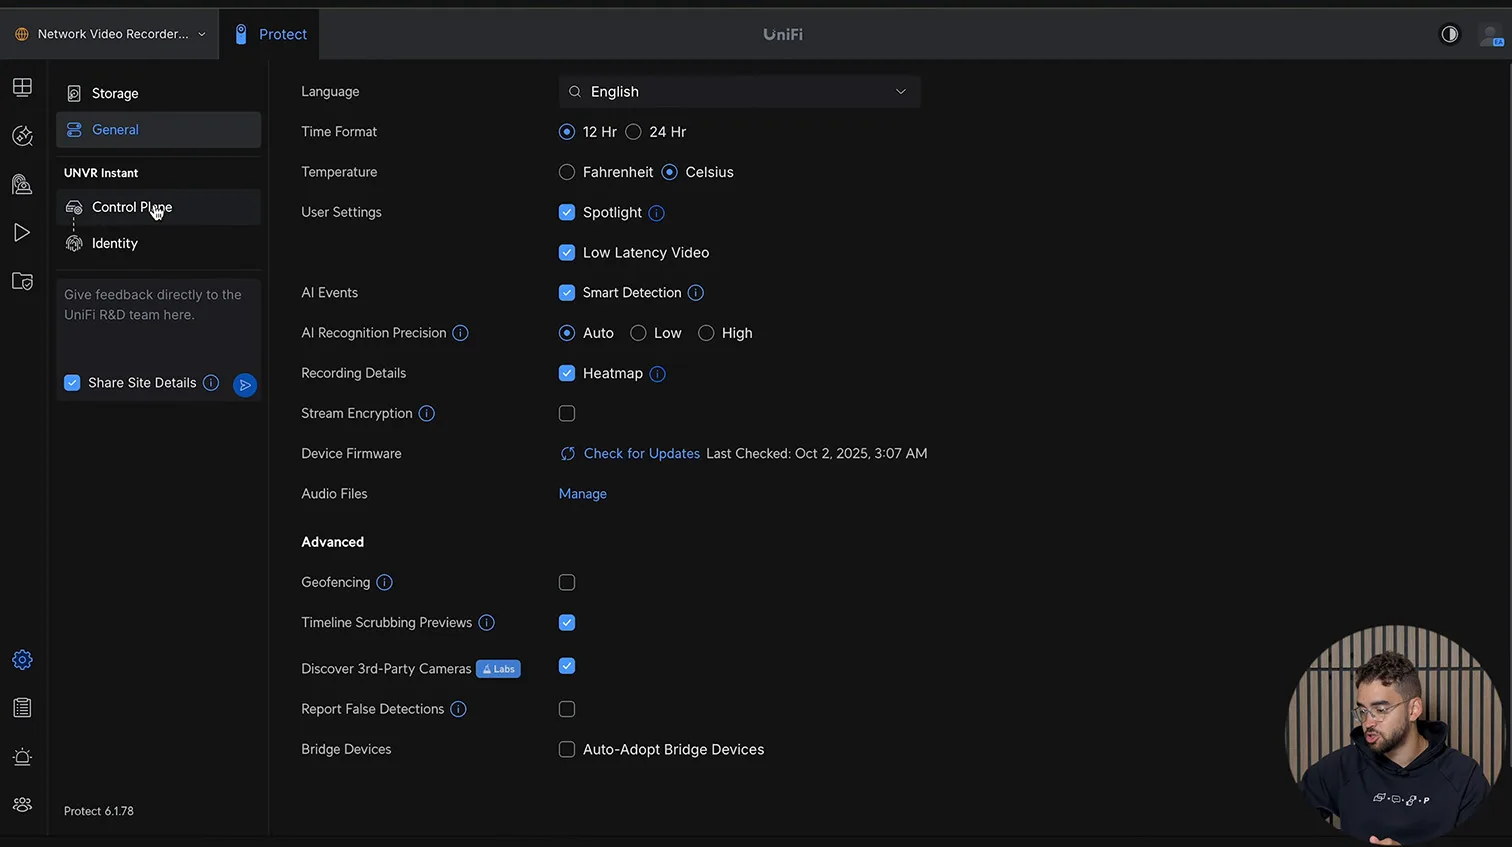
Task: Open the dashboard grid icon in left sidebar
Action: pos(22,87)
